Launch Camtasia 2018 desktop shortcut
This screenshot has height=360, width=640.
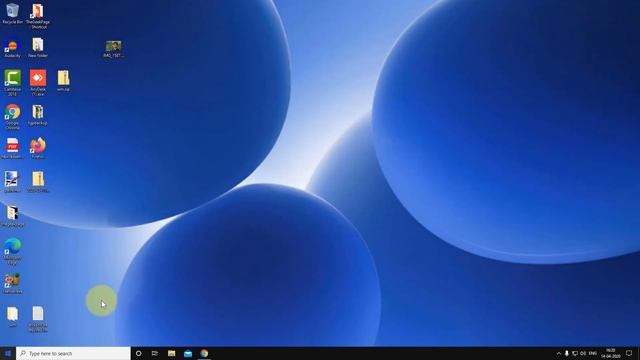12,82
